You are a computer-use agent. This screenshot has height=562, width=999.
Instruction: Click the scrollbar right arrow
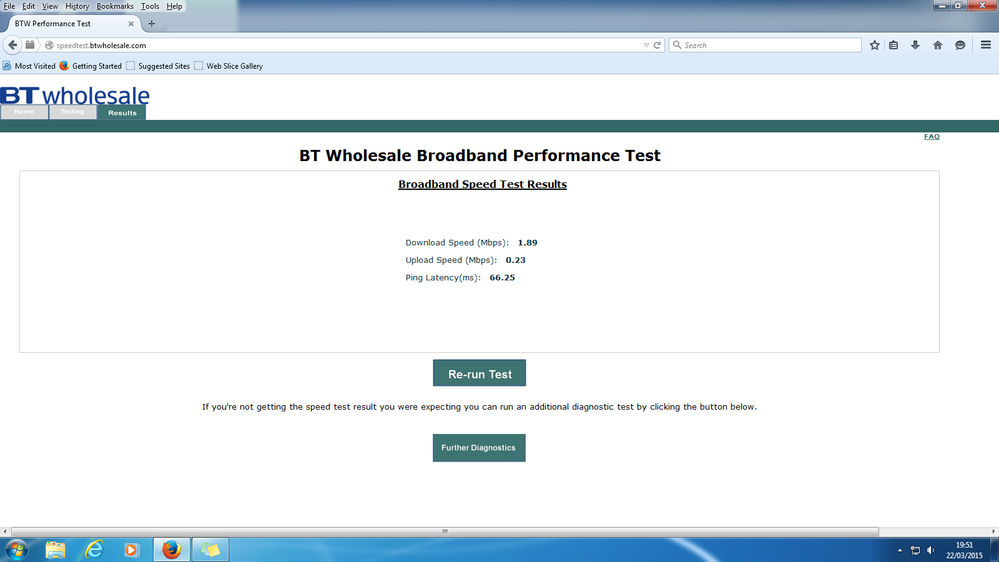coord(993,531)
